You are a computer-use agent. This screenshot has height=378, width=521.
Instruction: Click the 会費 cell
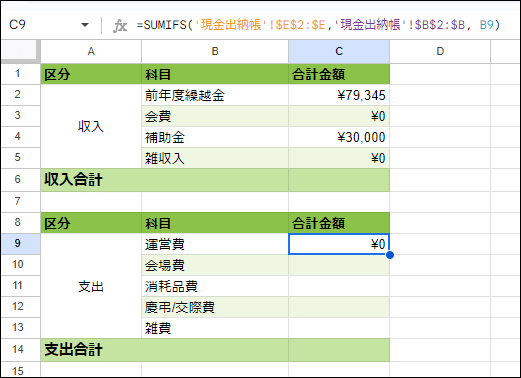pyautogui.click(x=215, y=116)
